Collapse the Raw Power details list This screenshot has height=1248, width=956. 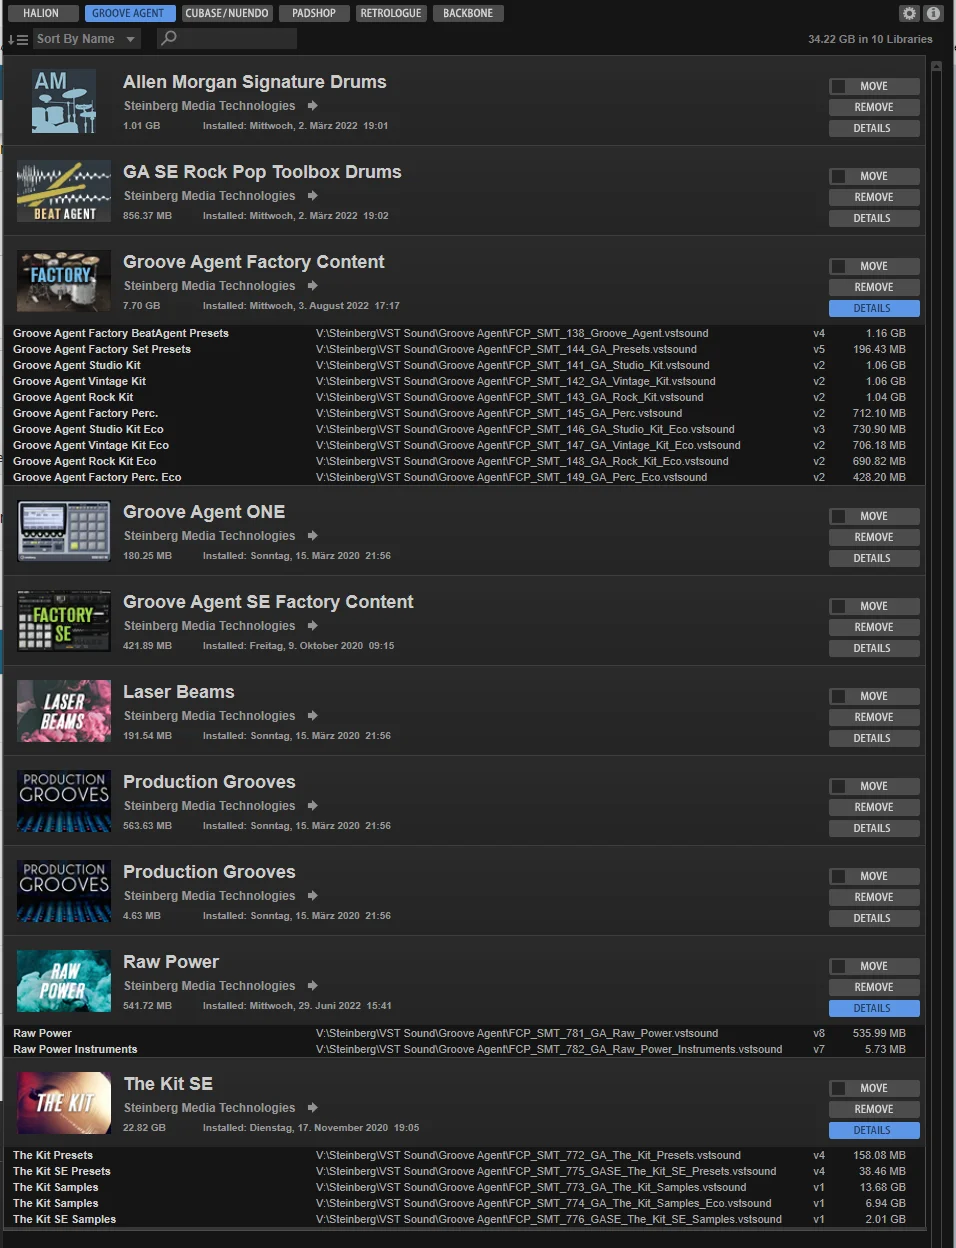[874, 1008]
